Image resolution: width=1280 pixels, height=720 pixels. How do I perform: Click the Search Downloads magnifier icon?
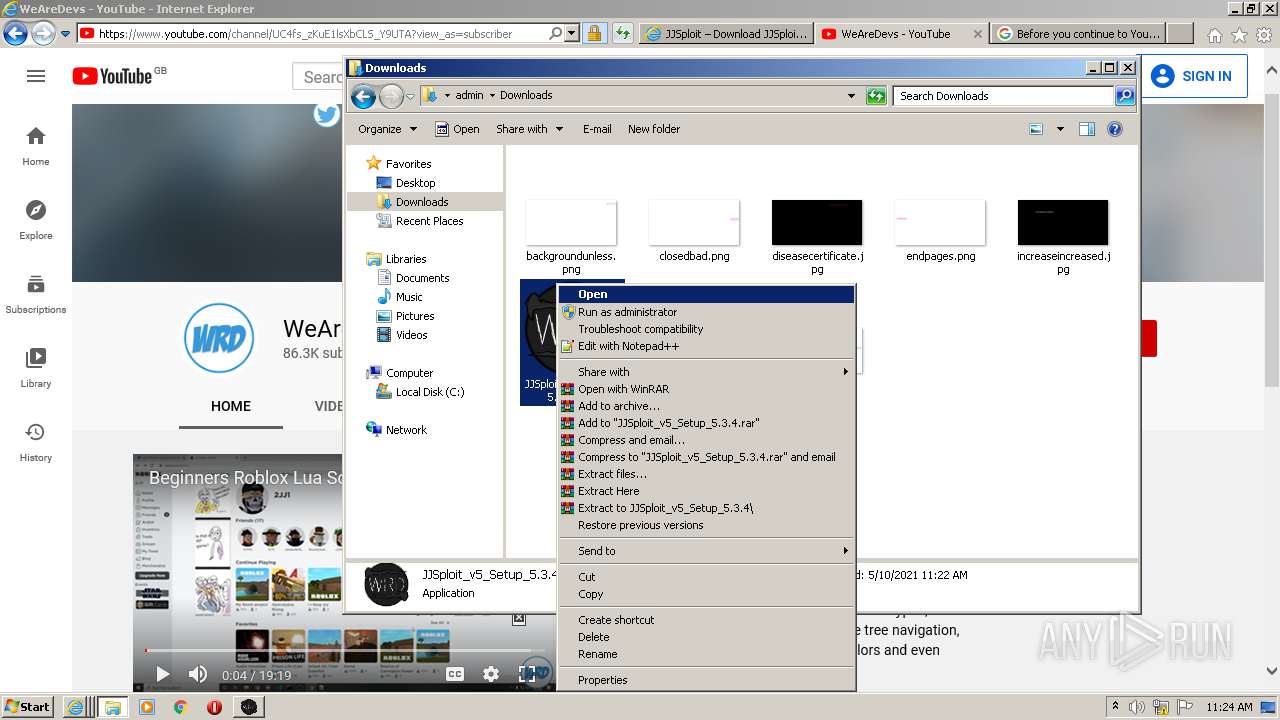point(1125,96)
